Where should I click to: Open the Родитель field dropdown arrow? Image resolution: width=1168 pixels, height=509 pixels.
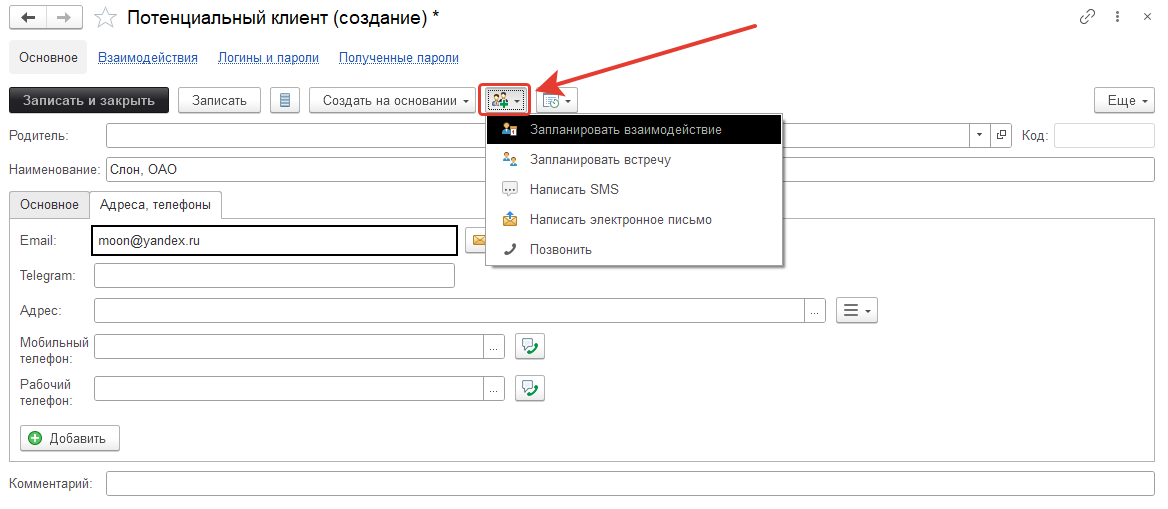(x=978, y=135)
